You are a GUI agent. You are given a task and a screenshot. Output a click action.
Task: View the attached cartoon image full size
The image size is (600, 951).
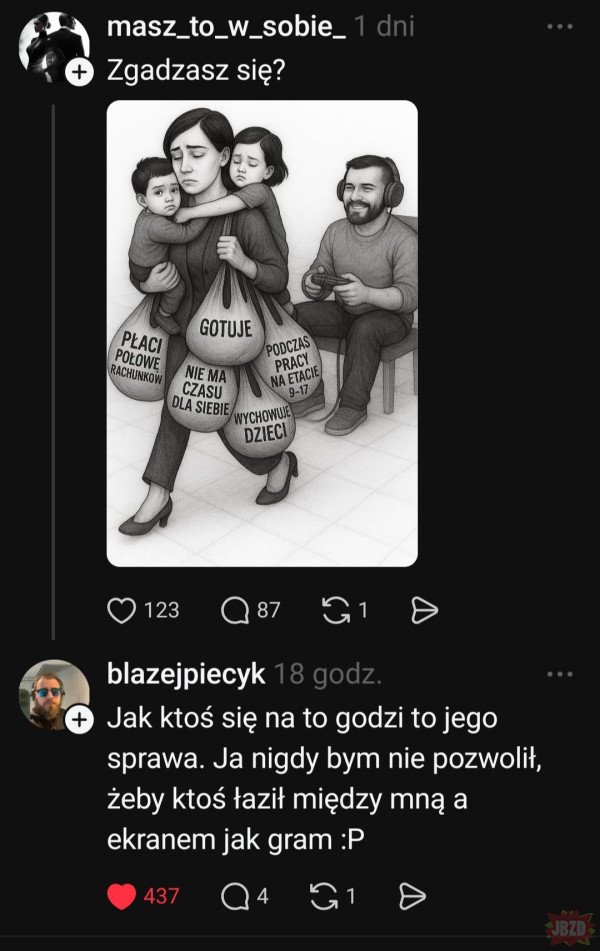262,334
